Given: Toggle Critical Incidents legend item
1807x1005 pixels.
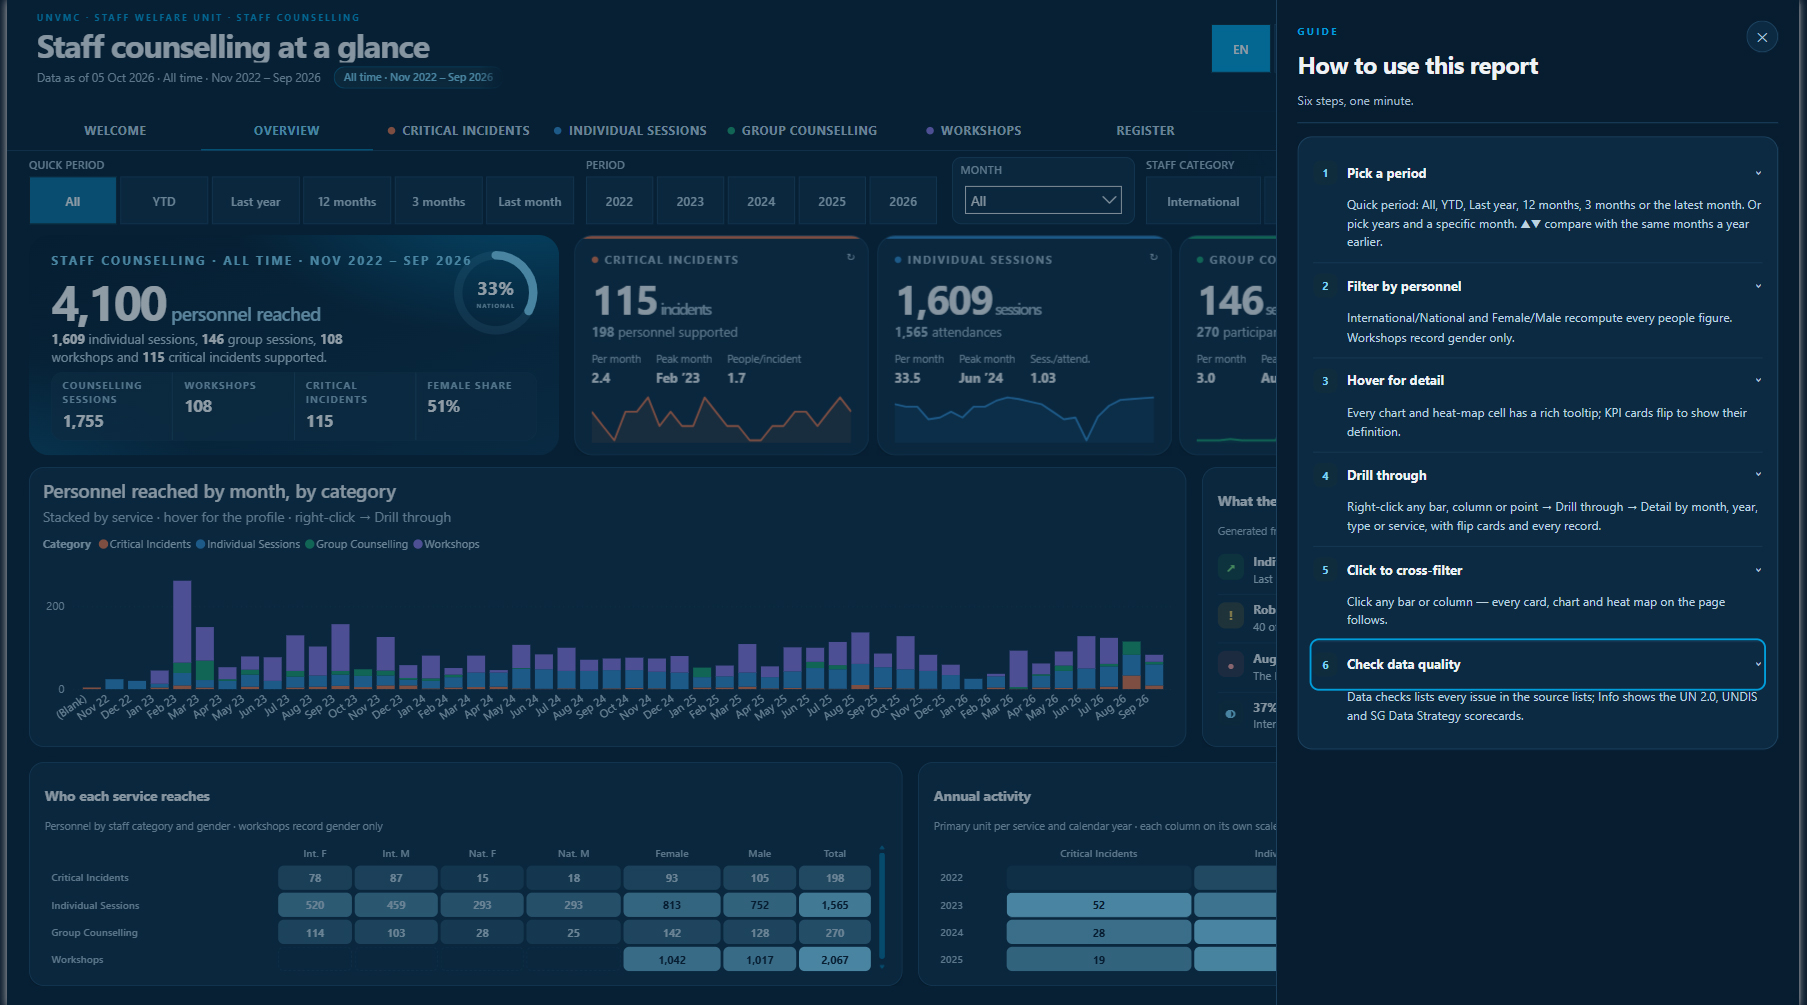Looking at the screenshot, I should tap(145, 544).
